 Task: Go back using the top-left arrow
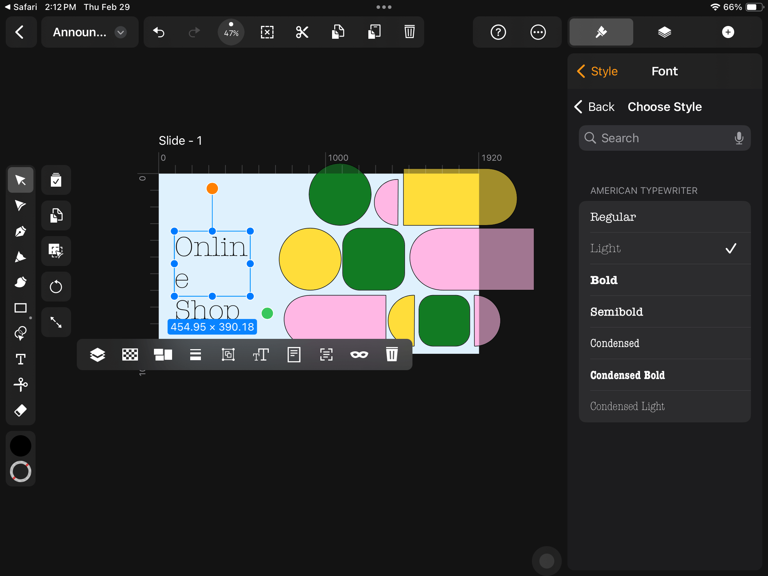point(20,32)
